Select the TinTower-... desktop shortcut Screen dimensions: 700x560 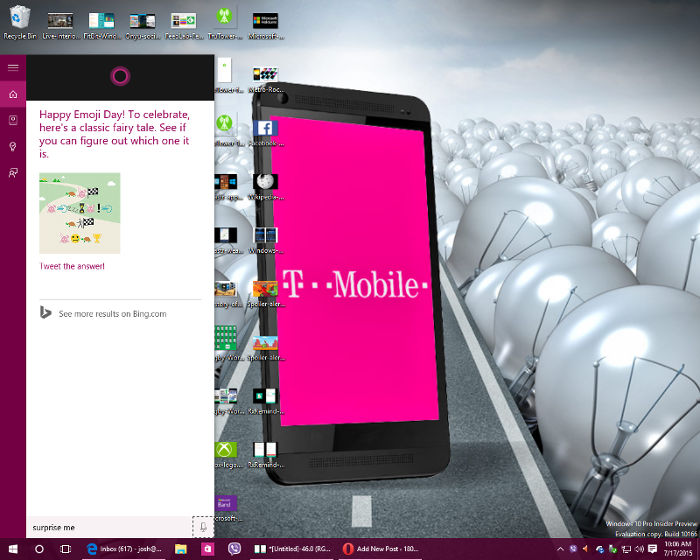click(x=225, y=22)
